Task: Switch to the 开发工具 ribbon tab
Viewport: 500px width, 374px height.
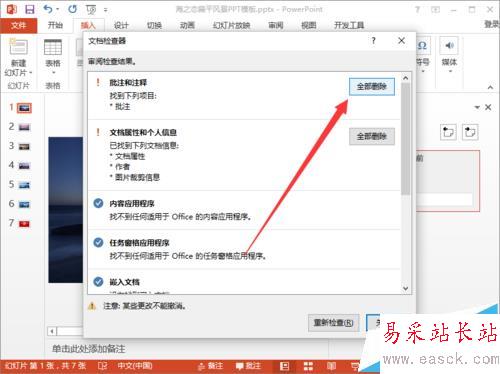Action: click(x=349, y=25)
